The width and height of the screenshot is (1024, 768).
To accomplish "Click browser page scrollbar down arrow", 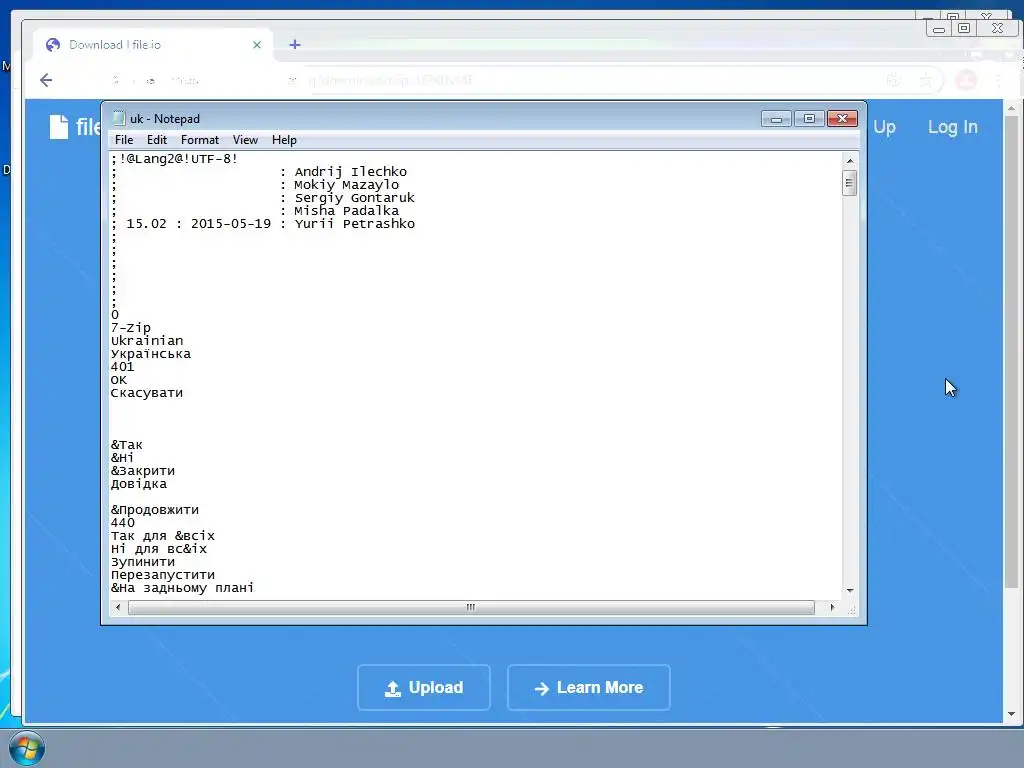I will point(1012,714).
